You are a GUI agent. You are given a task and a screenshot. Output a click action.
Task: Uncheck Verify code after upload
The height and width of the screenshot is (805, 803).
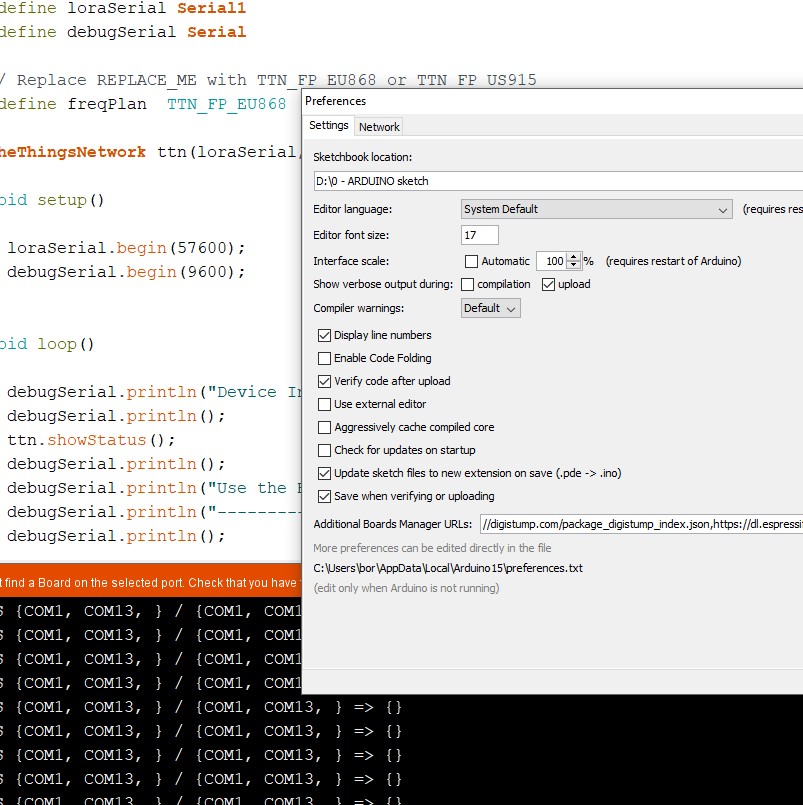[324, 381]
